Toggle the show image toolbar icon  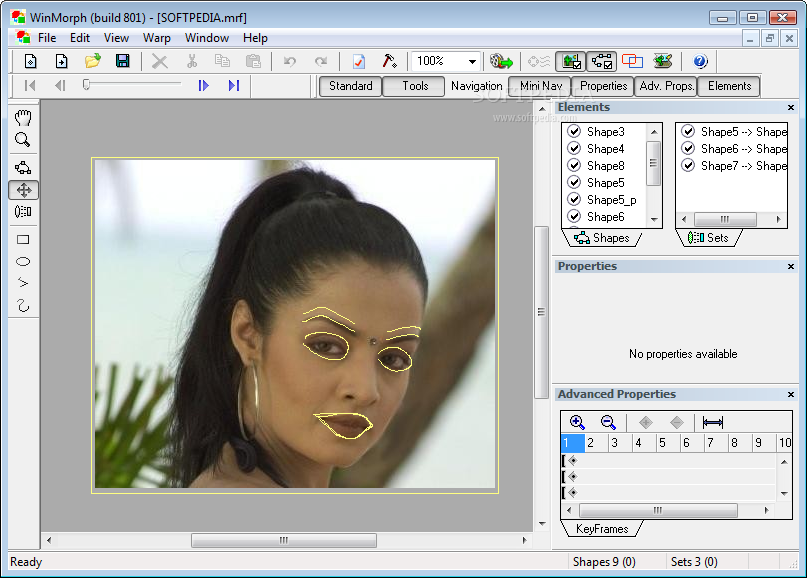point(571,62)
